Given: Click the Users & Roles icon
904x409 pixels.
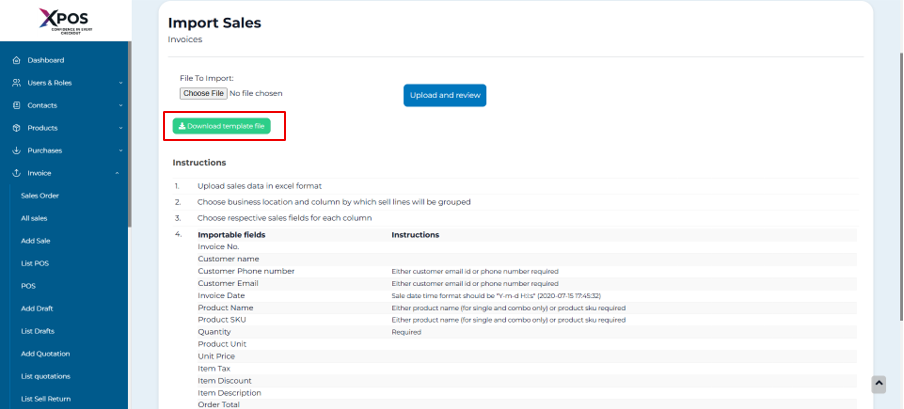Looking at the screenshot, I should coord(17,83).
